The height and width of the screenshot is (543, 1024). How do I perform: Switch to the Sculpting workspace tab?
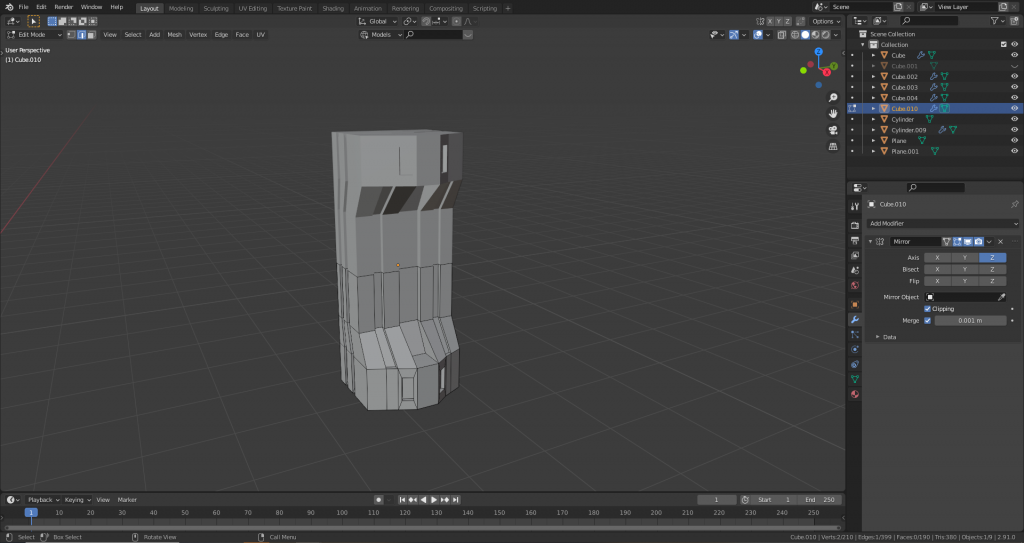215,8
